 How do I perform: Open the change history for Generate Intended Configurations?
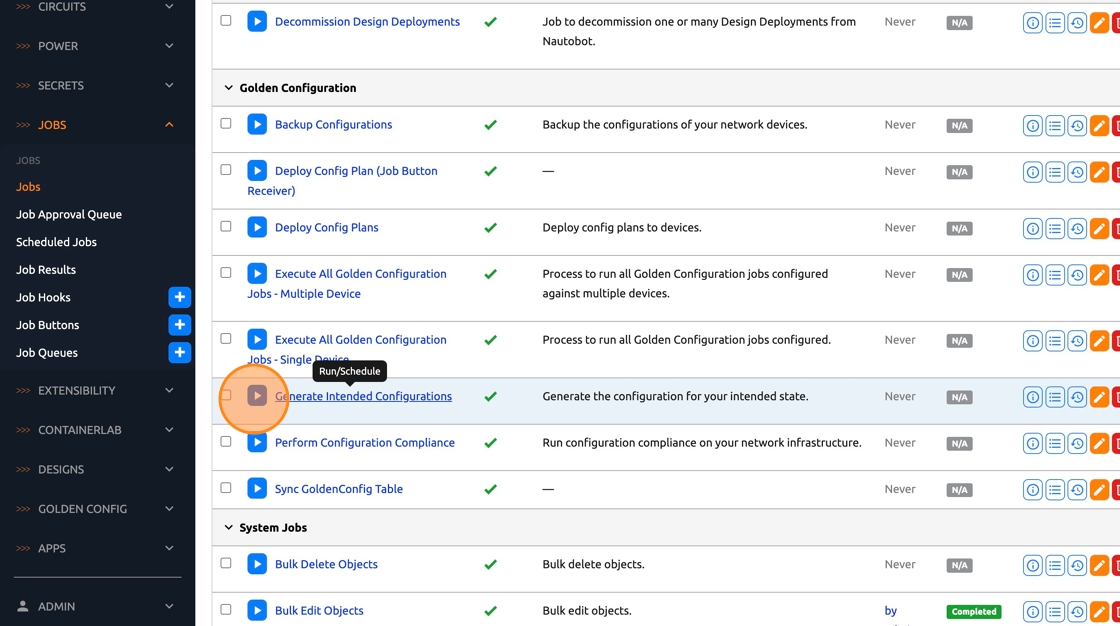tap(1077, 398)
